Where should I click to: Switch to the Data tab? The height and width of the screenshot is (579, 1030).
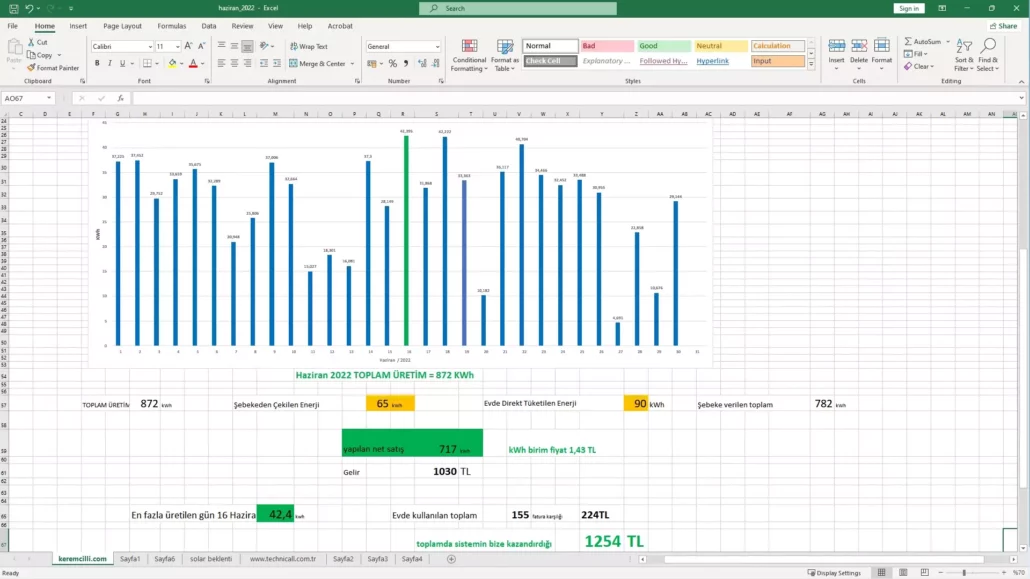point(209,26)
